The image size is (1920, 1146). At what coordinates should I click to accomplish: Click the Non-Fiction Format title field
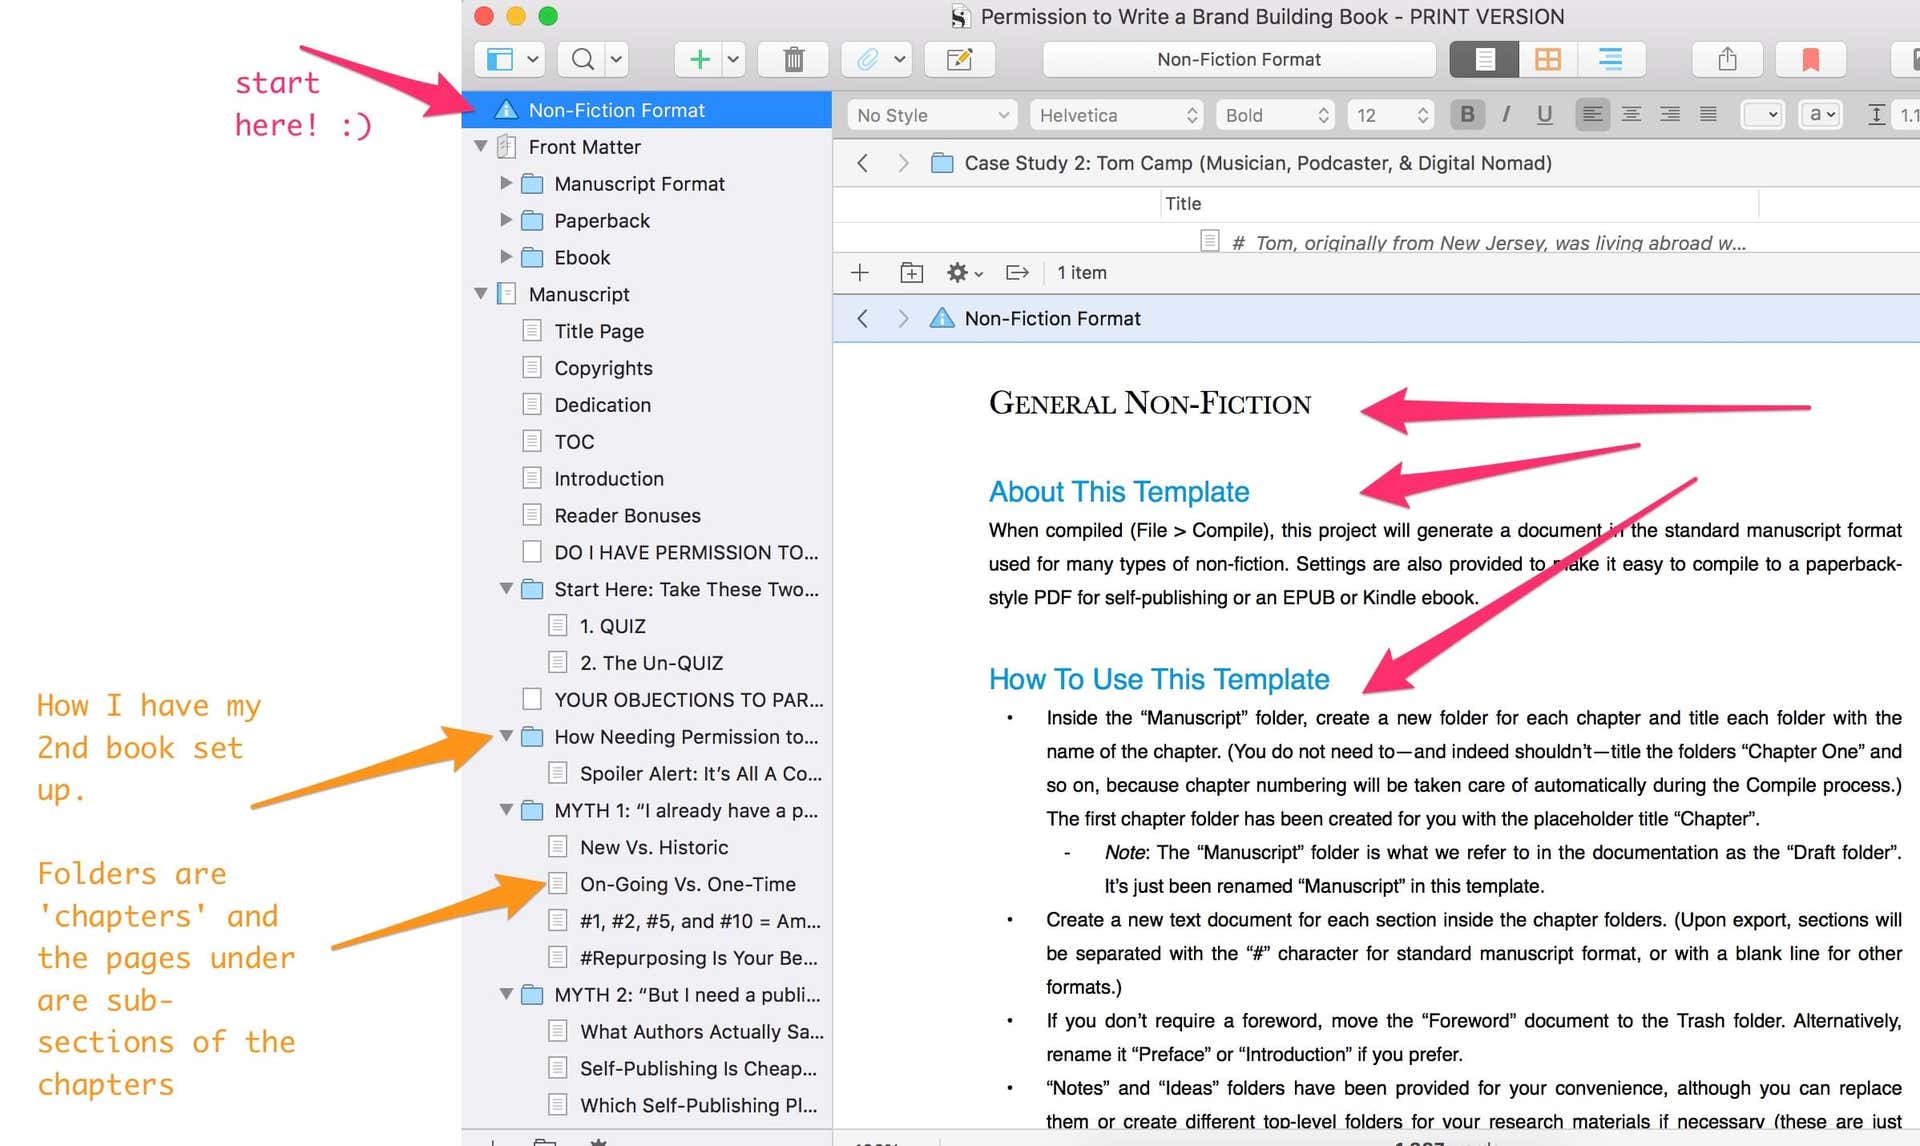coord(1238,60)
